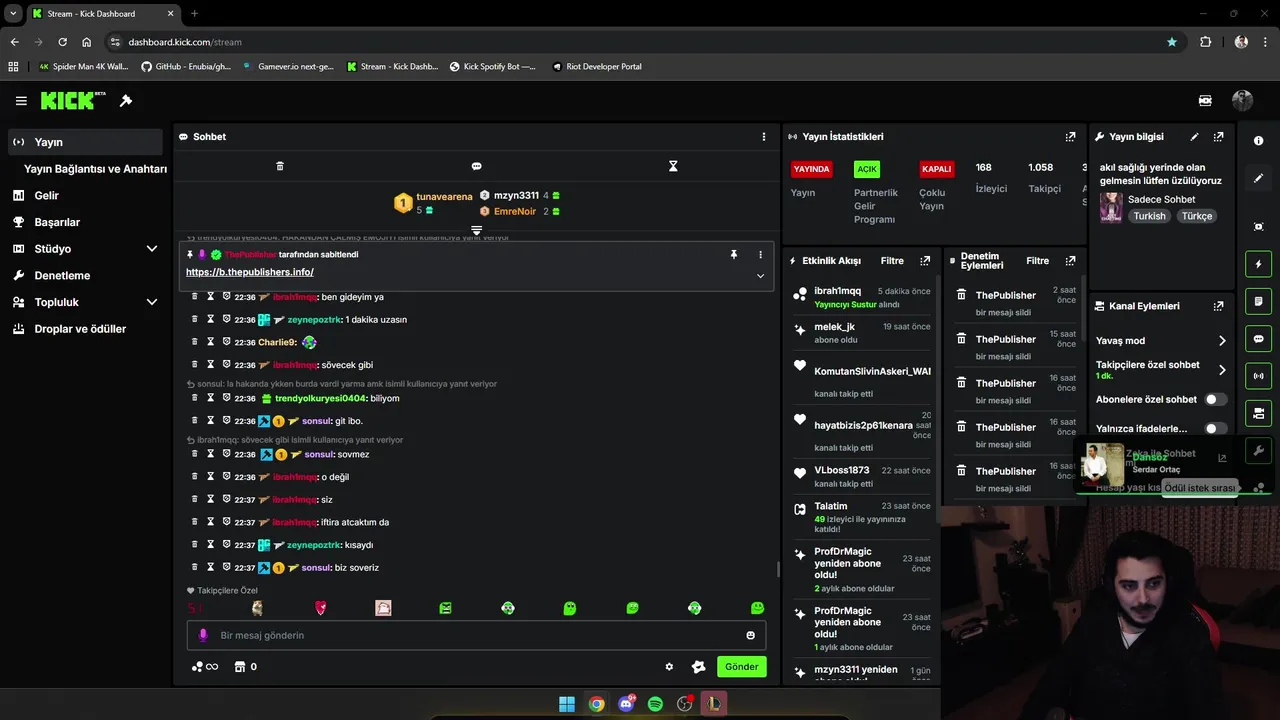Toggle the wrench panel icon in right sidebar
Image resolution: width=1280 pixels, height=720 pixels.
click(x=1258, y=450)
